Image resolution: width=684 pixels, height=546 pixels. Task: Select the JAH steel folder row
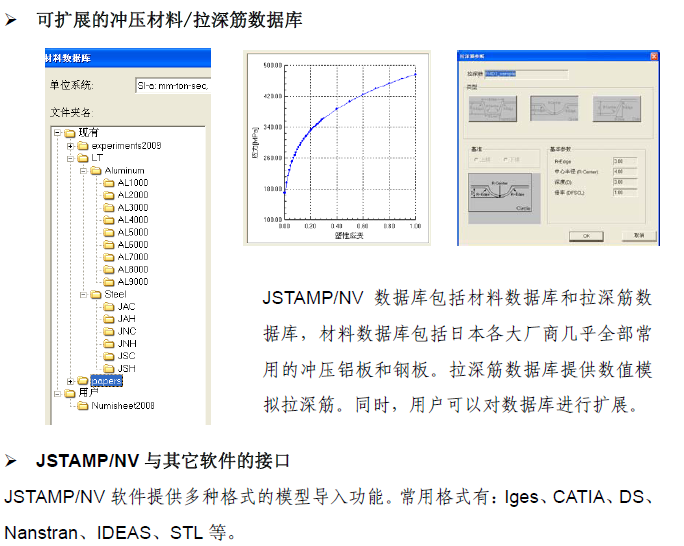coord(120,319)
